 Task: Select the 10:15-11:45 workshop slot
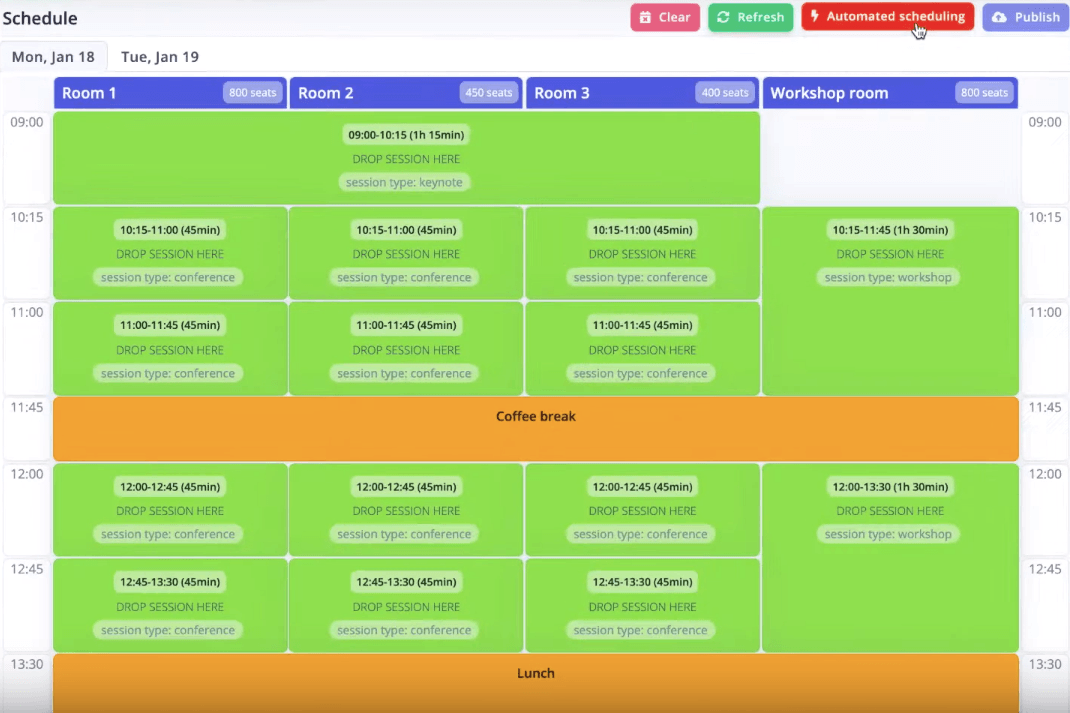(890, 301)
